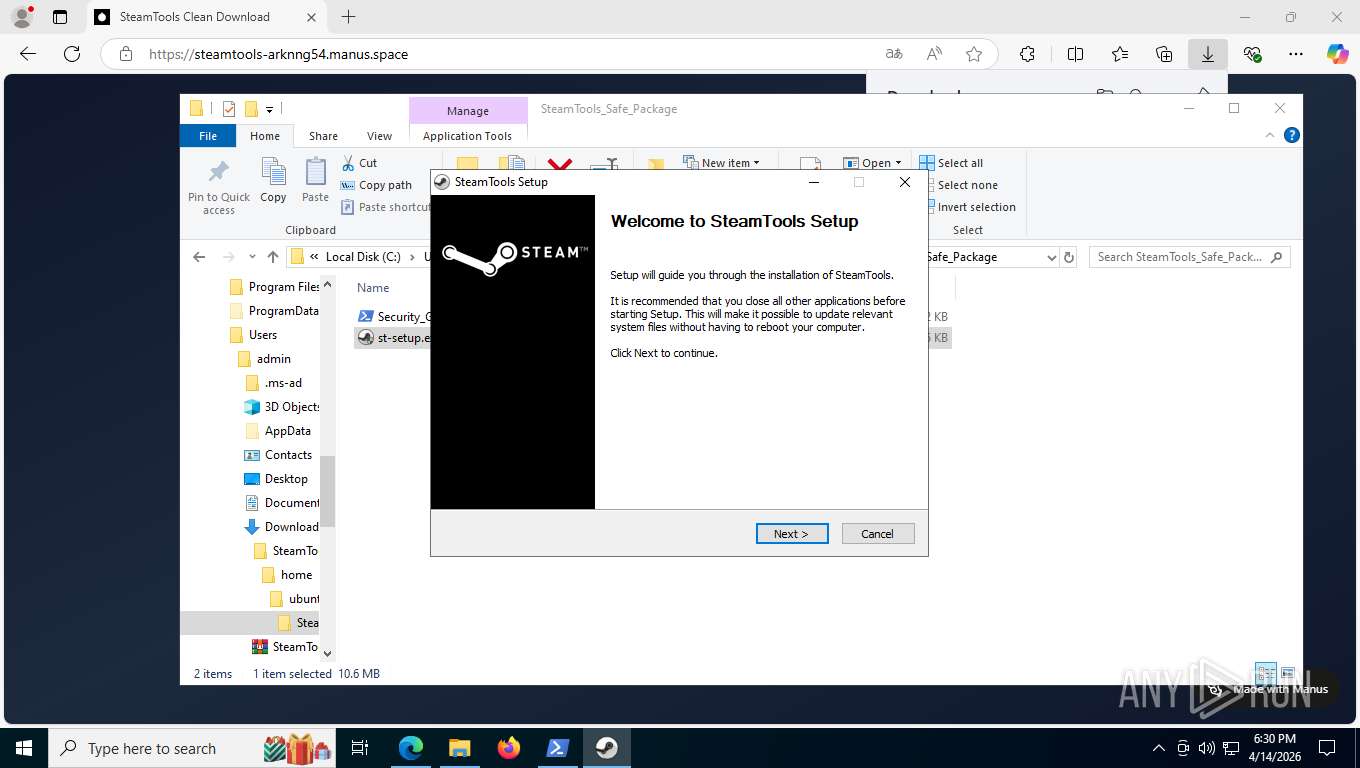Screen dimensions: 1360x768
Task: Open the View ribbon tab
Action: [x=380, y=136]
